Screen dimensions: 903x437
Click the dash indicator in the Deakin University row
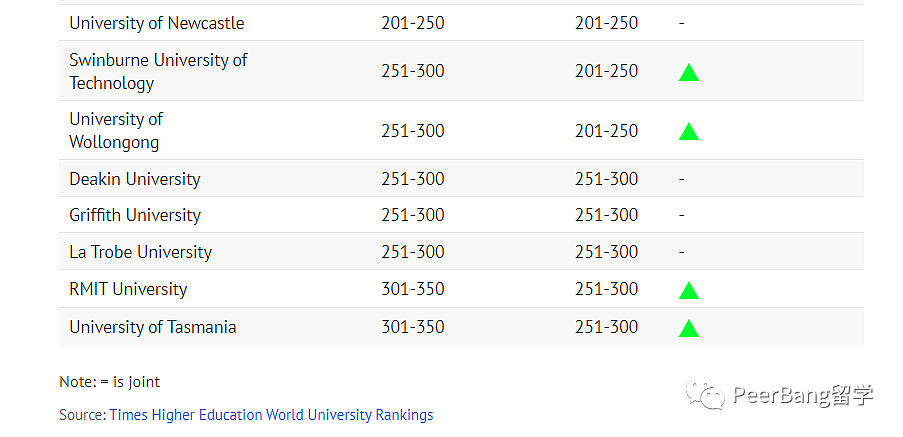pyautogui.click(x=681, y=179)
